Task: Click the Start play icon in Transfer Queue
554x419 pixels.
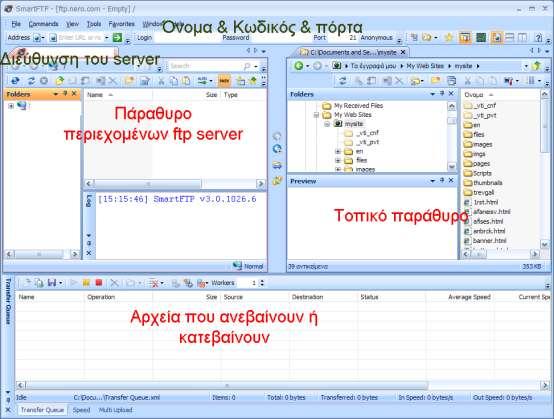Action: tap(73, 283)
